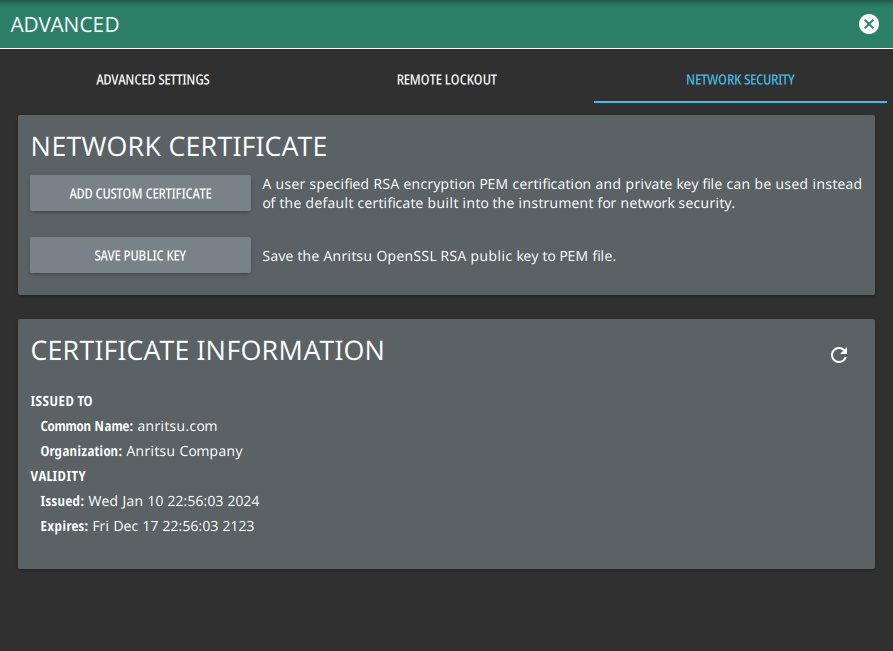Click the Network Certificate heading
This screenshot has height=651, width=893.
point(179,147)
